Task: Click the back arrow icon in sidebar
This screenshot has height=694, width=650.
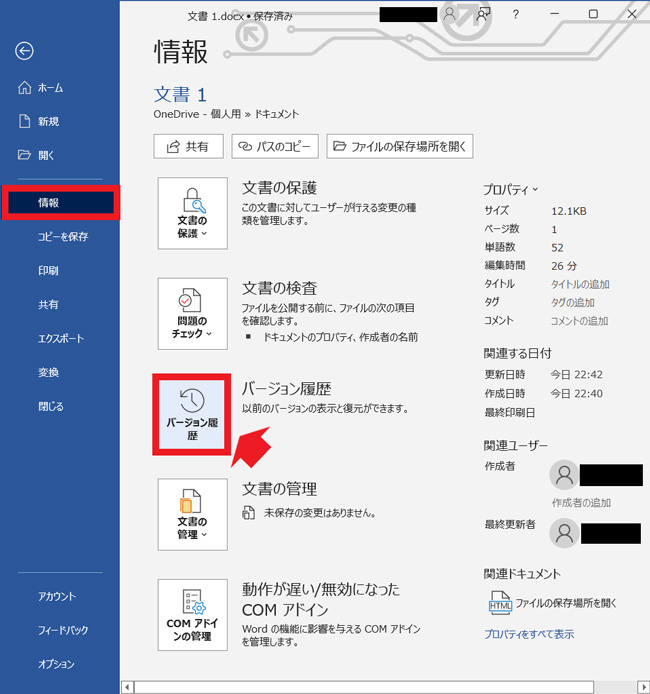Action: [25, 52]
